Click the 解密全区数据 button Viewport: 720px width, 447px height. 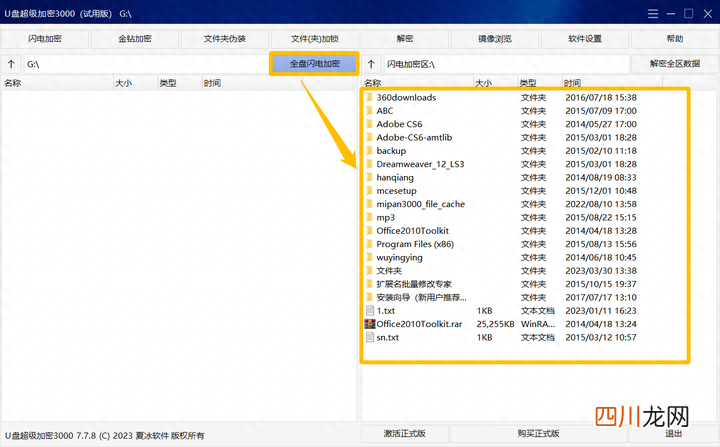click(675, 64)
